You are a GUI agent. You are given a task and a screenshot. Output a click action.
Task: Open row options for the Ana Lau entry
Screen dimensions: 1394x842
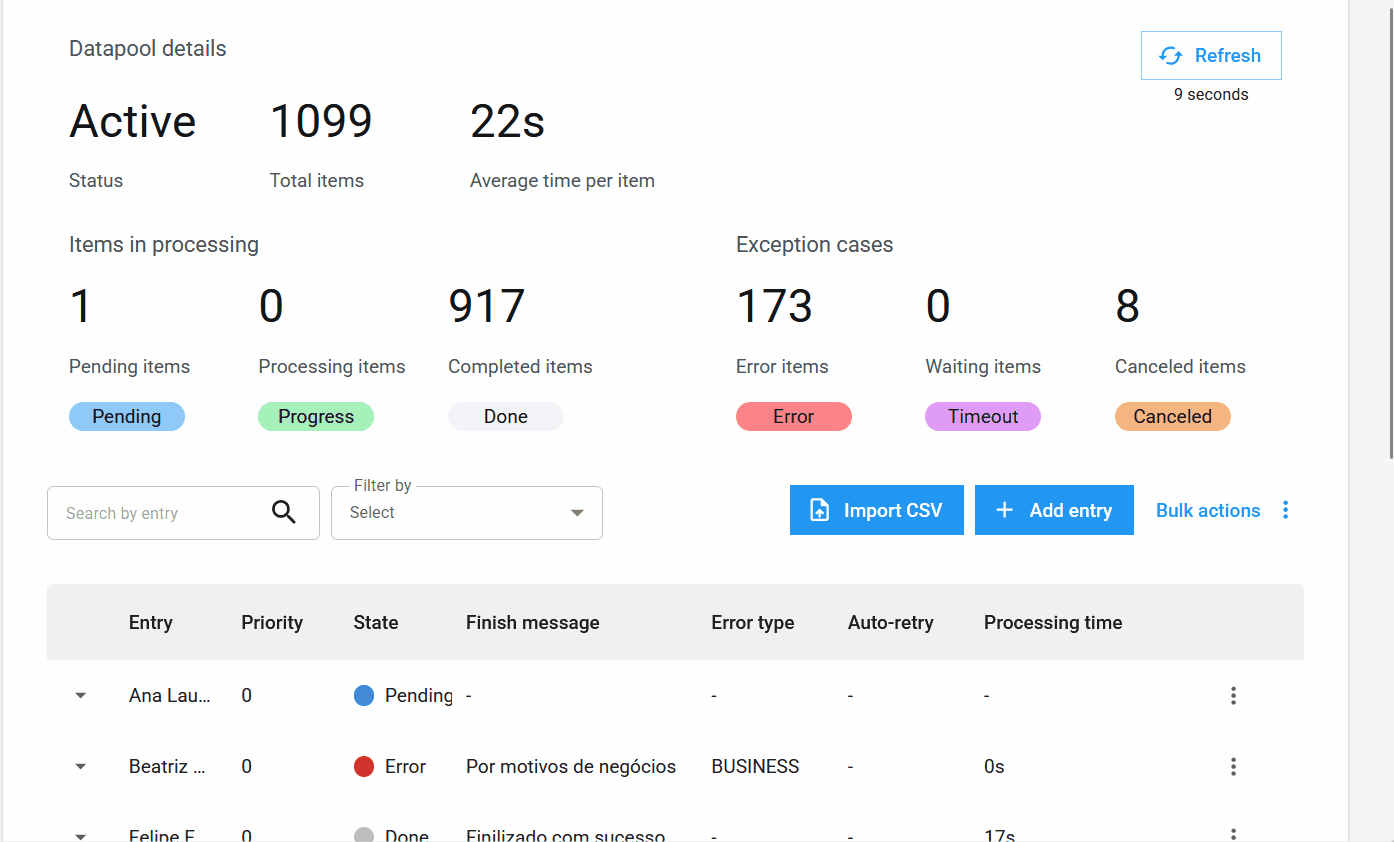coord(1233,695)
